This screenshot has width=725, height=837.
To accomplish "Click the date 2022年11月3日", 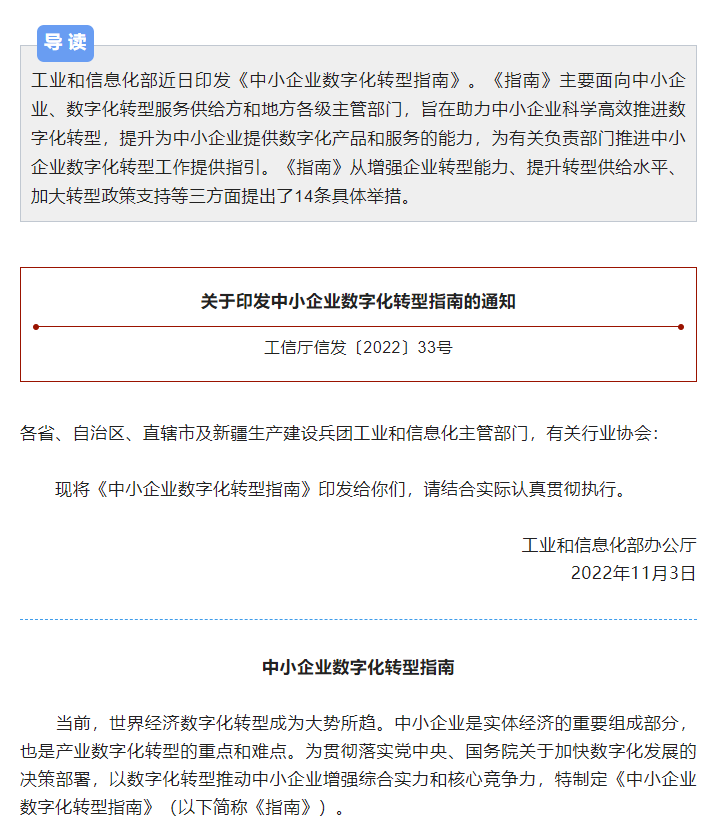I will coord(634,573).
